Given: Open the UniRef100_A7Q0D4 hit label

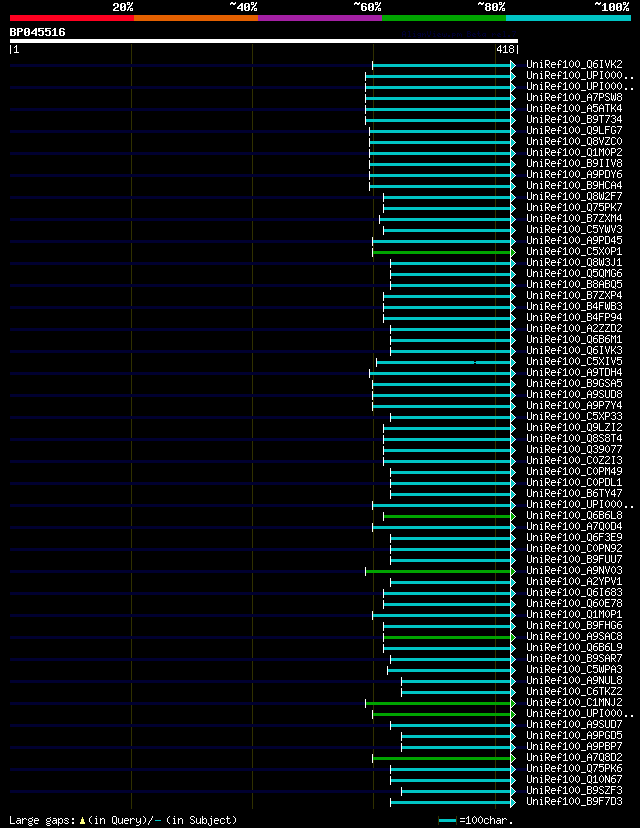Looking at the screenshot, I should click(x=575, y=526).
